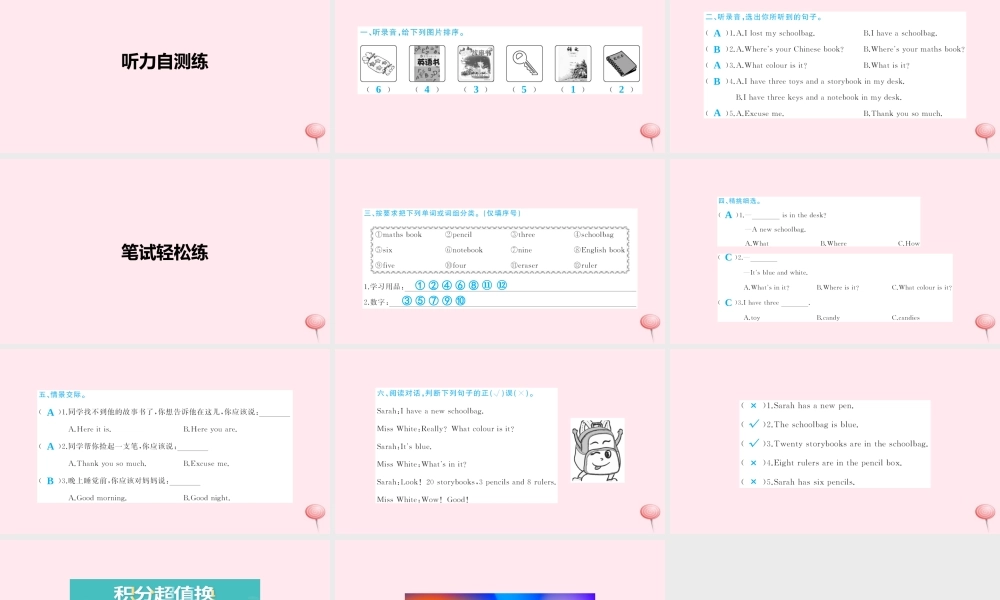Click the candy picture numbered 6
Viewport: 1000px width, 600px height.
coord(378,63)
